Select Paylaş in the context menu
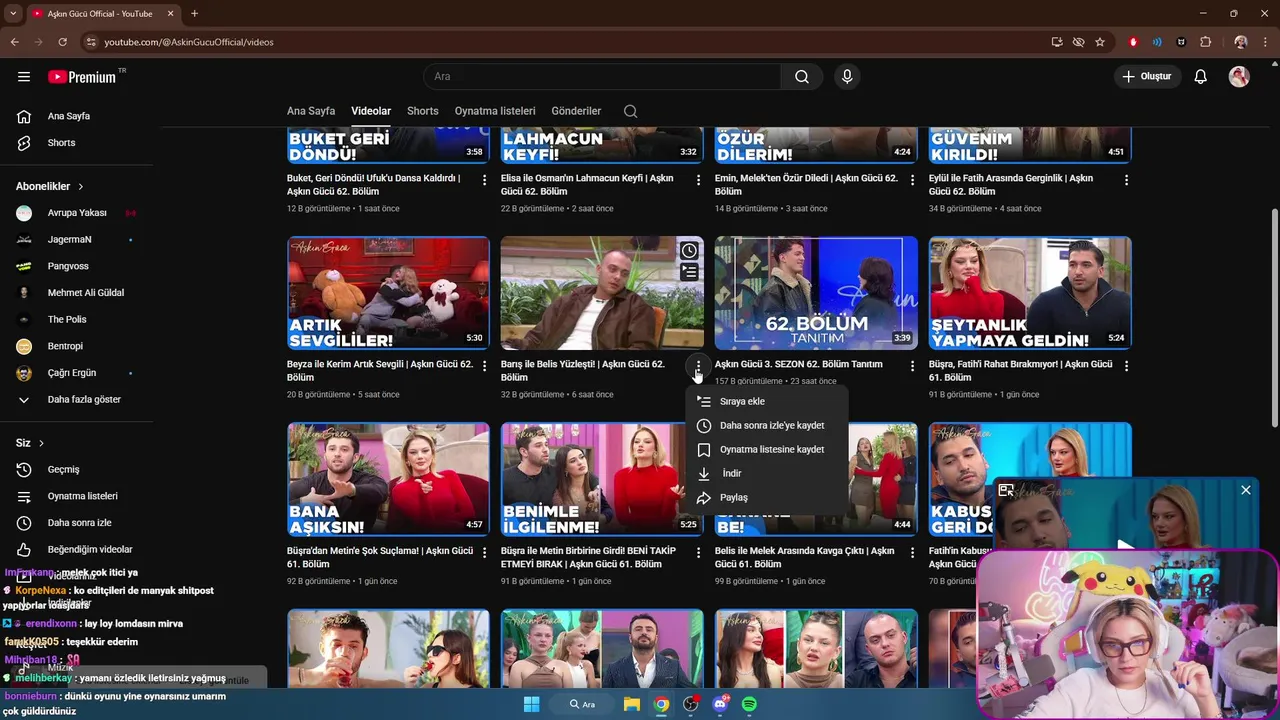 pos(766,497)
